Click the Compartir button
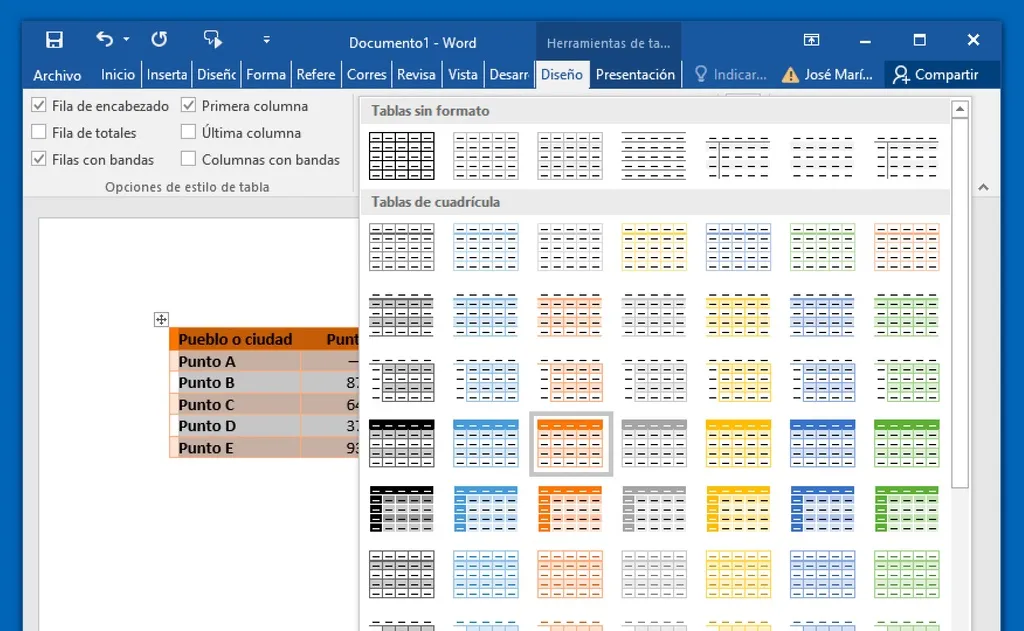 [941, 74]
